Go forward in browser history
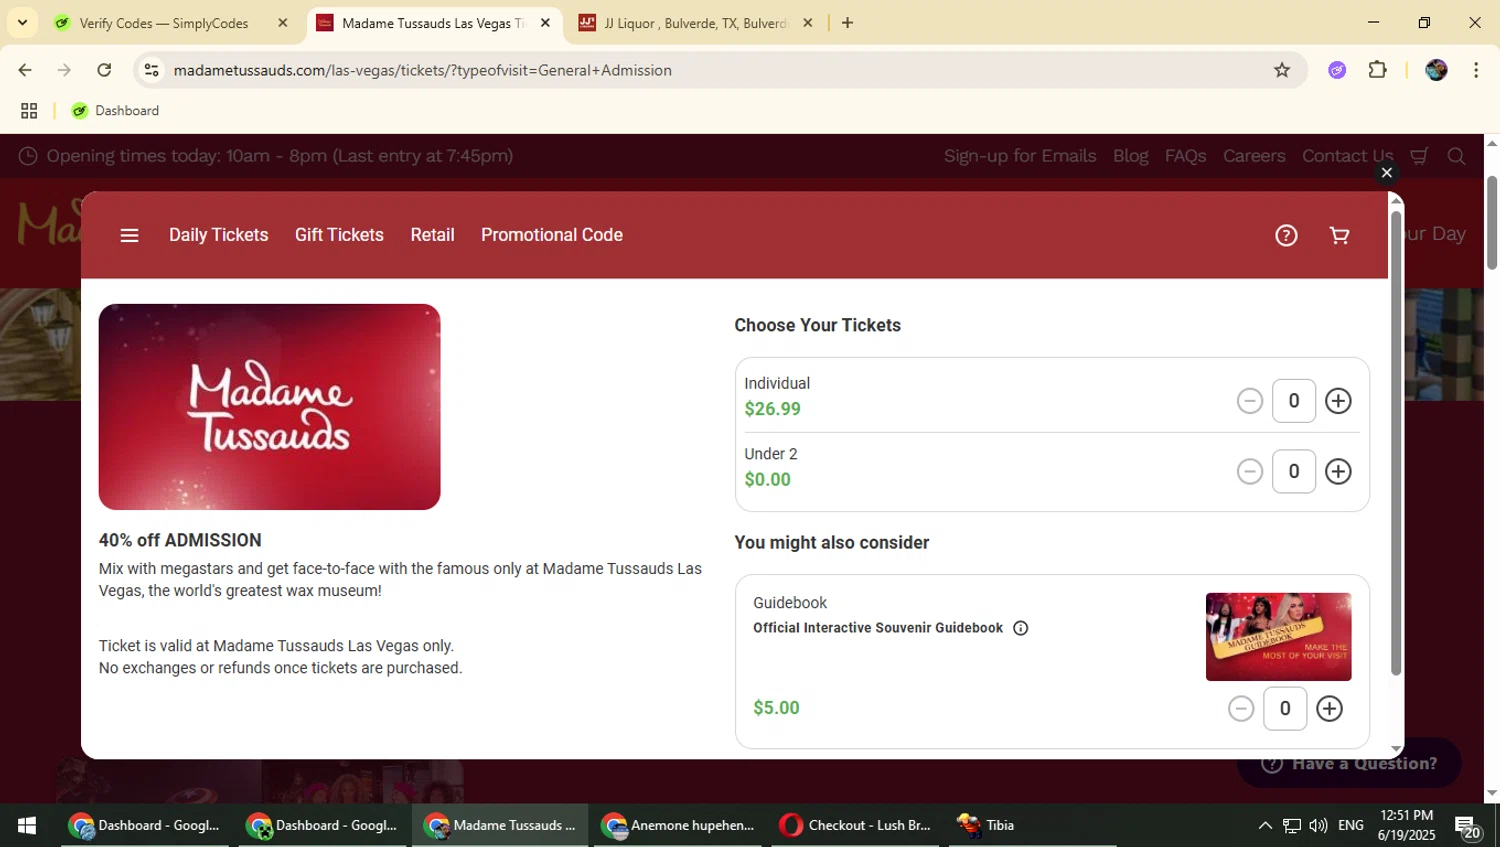 click(x=64, y=70)
